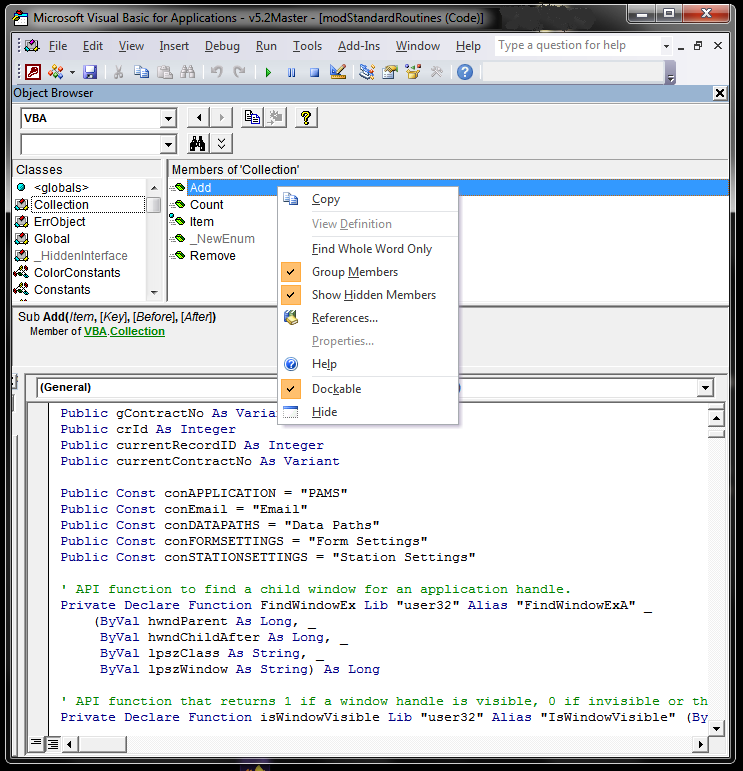The width and height of the screenshot is (743, 771).
Task: Open the VBA library dropdown
Action: (168, 119)
